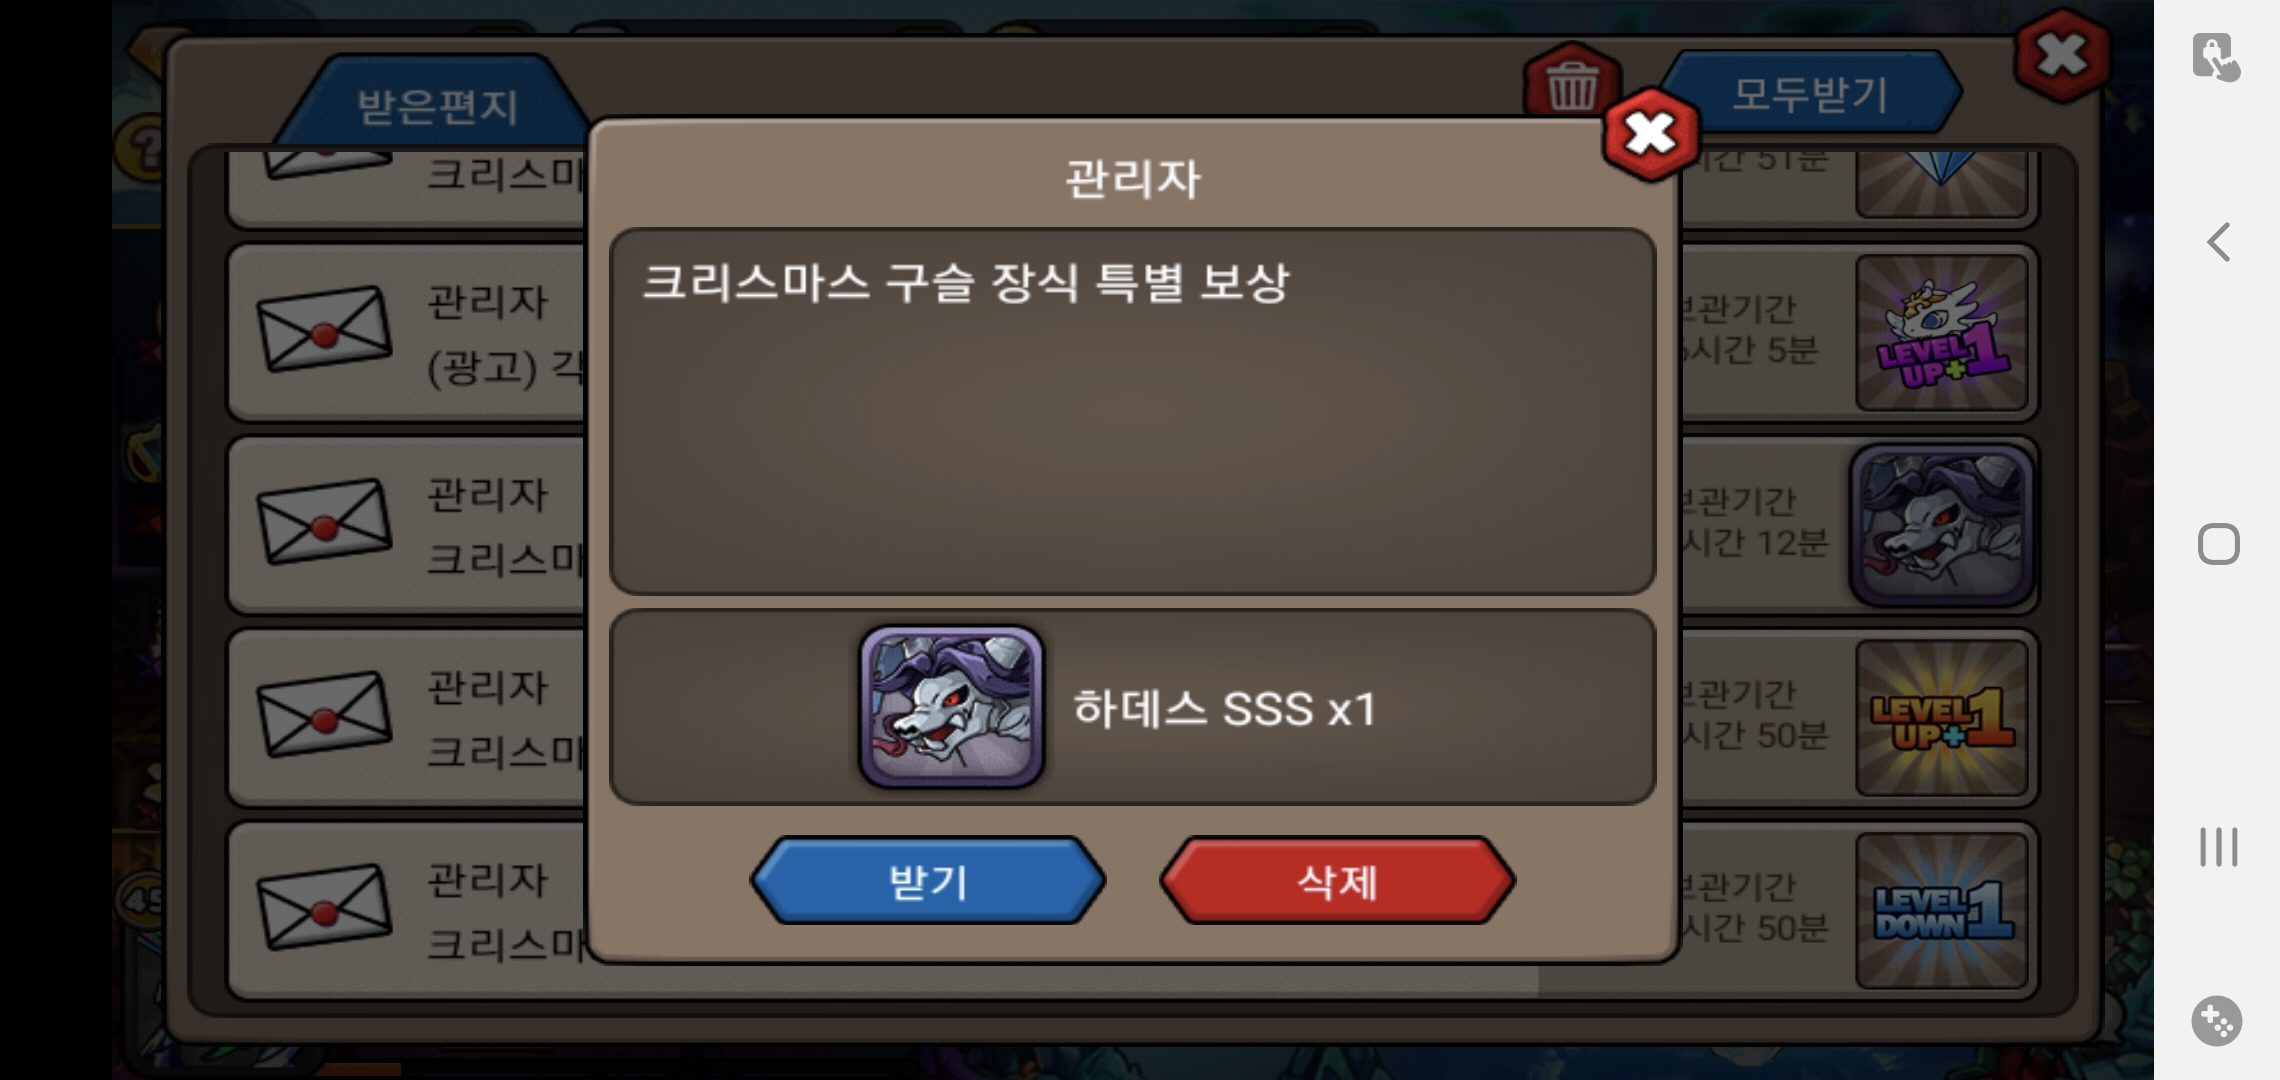2280x1080 pixels.
Task: Close the 관리자 message popup
Action: [x=1650, y=134]
